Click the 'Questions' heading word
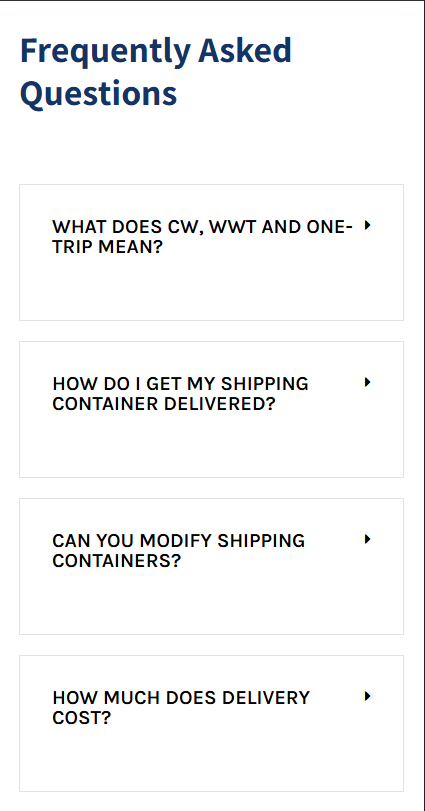Viewport: 425px width, 811px height. pyautogui.click(x=99, y=94)
